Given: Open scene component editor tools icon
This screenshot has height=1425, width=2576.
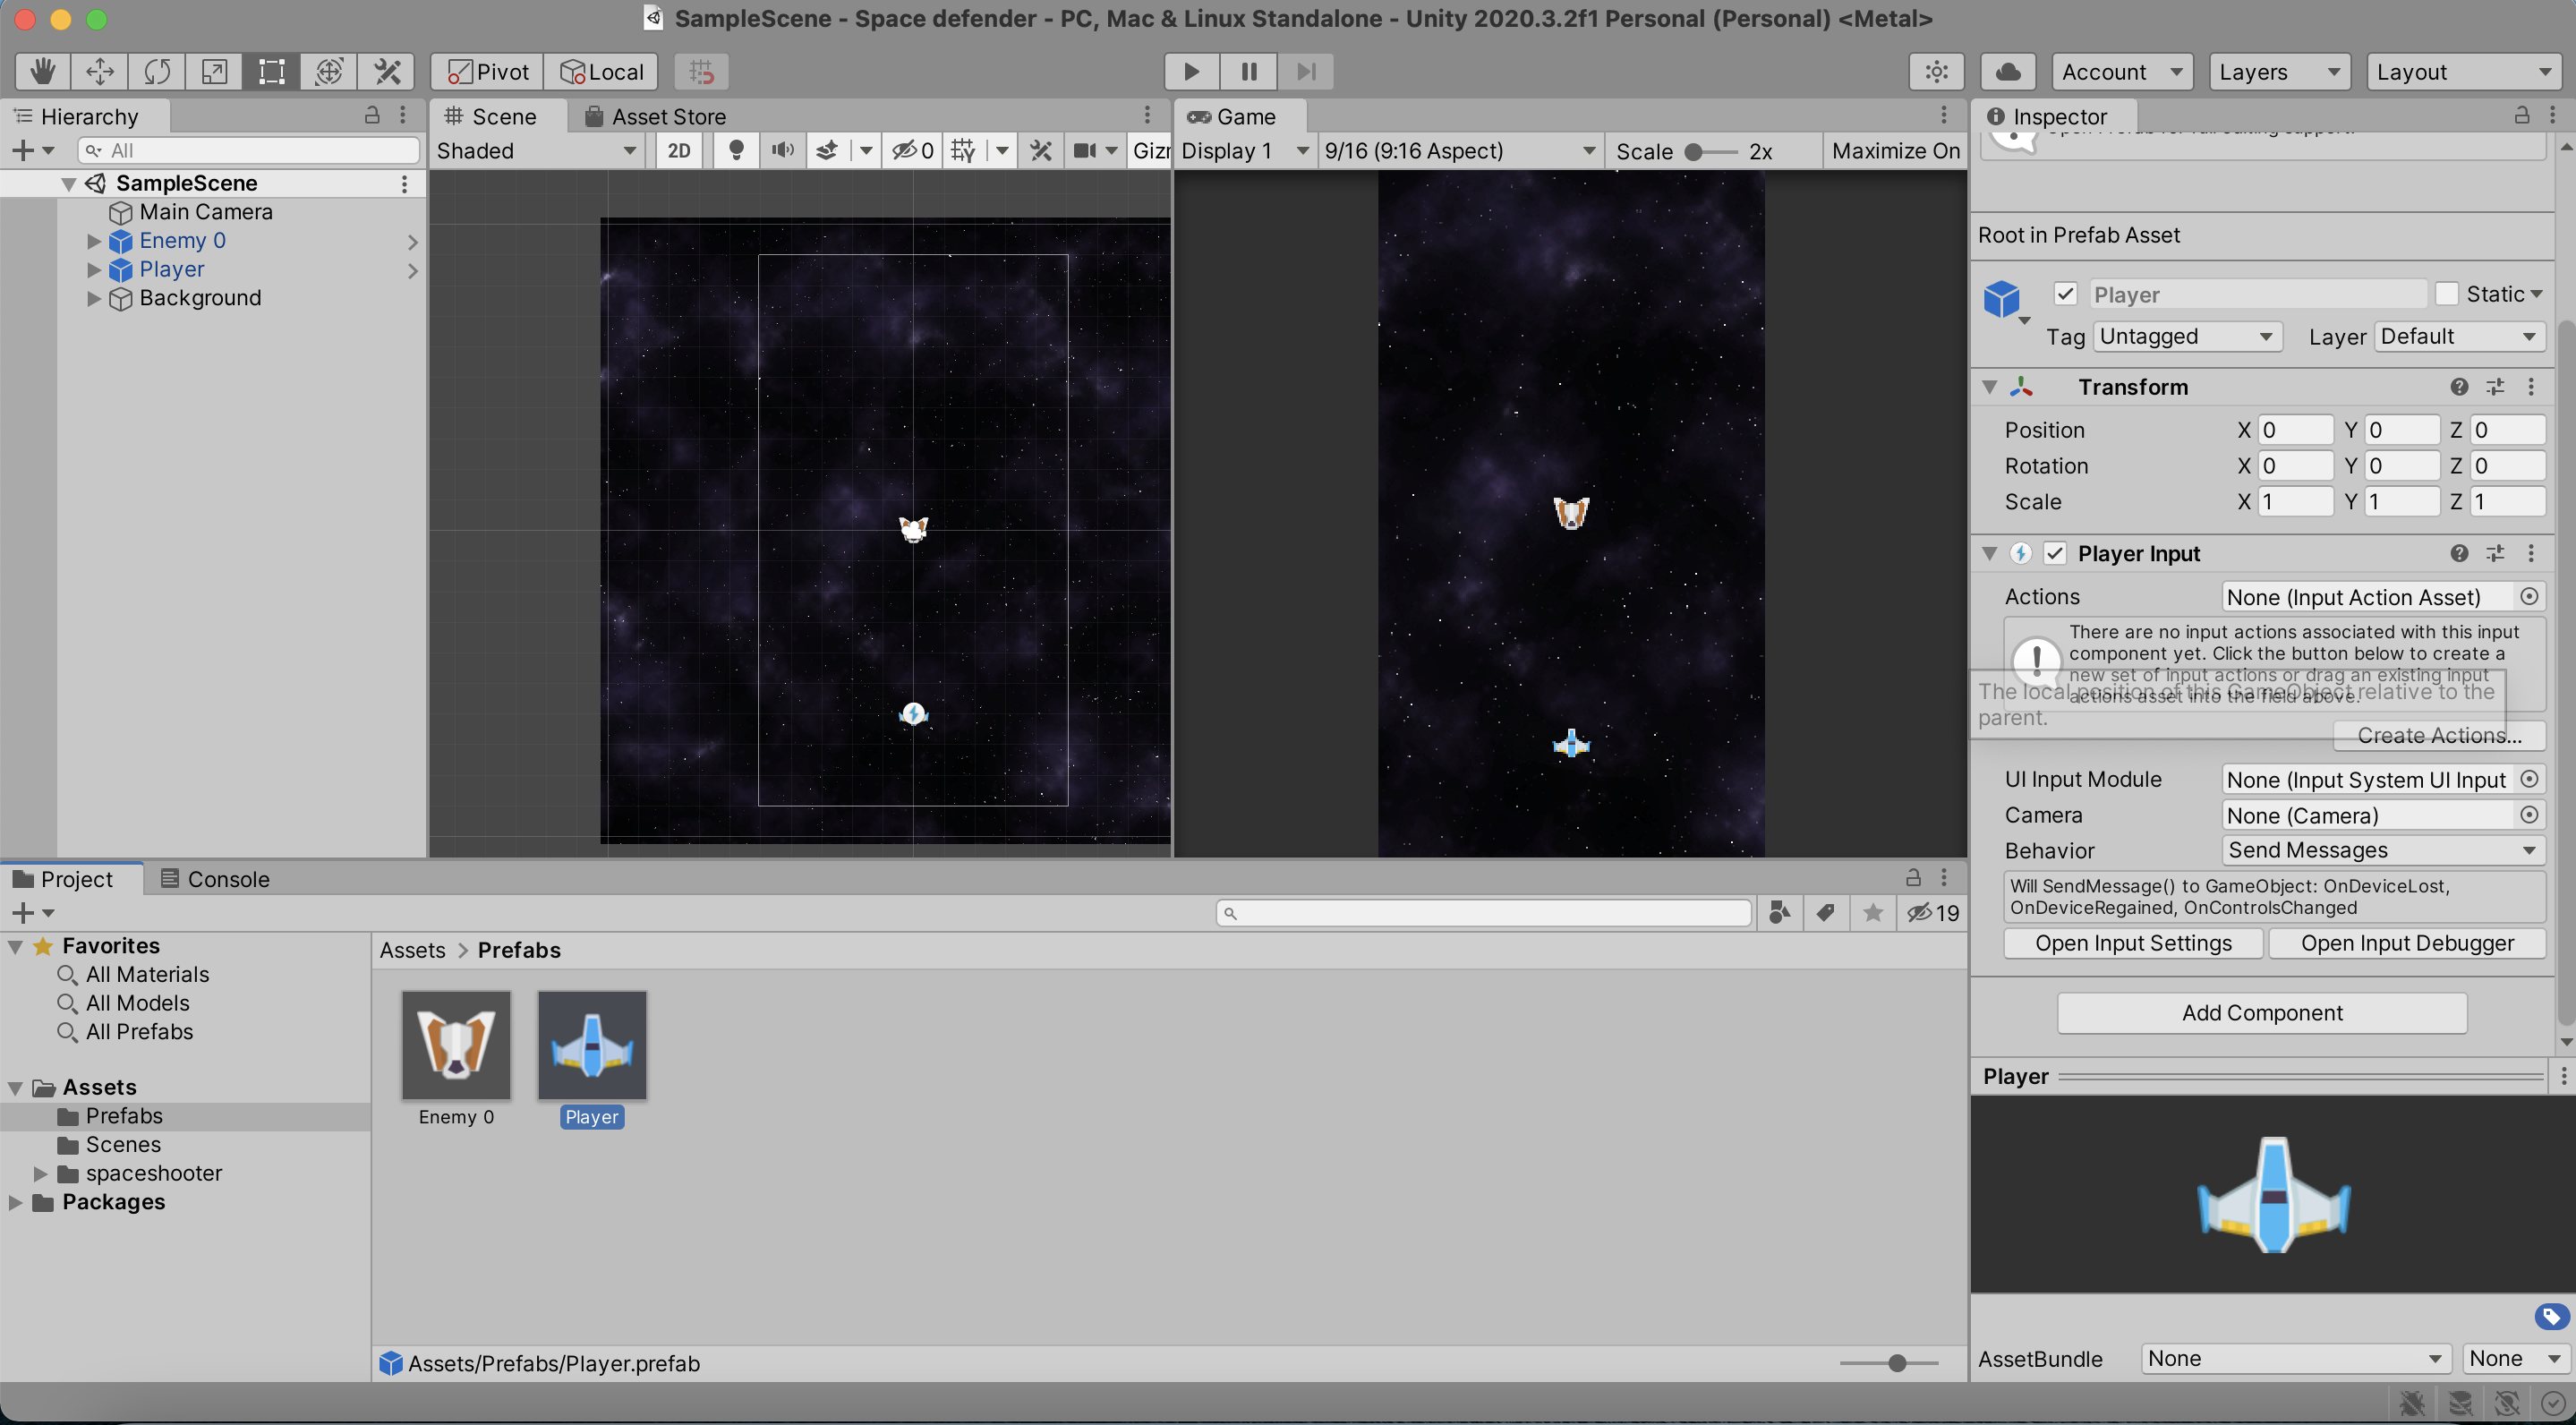Looking at the screenshot, I should point(1041,150).
